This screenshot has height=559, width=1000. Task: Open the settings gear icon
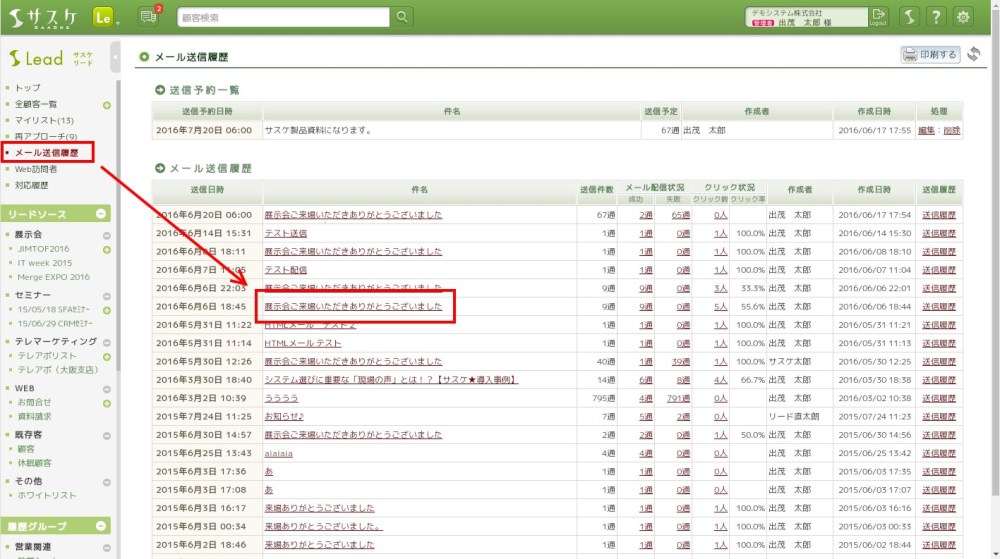(963, 17)
